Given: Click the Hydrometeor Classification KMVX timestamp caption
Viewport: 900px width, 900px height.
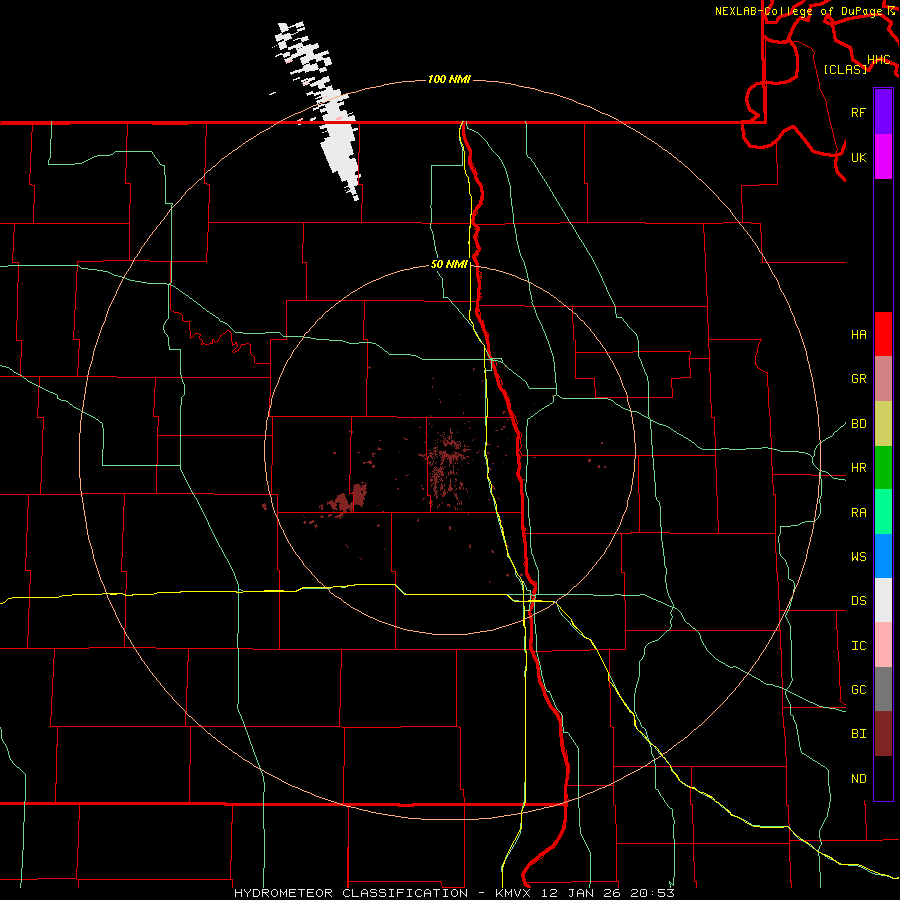Looking at the screenshot, I should click(x=454, y=893).
